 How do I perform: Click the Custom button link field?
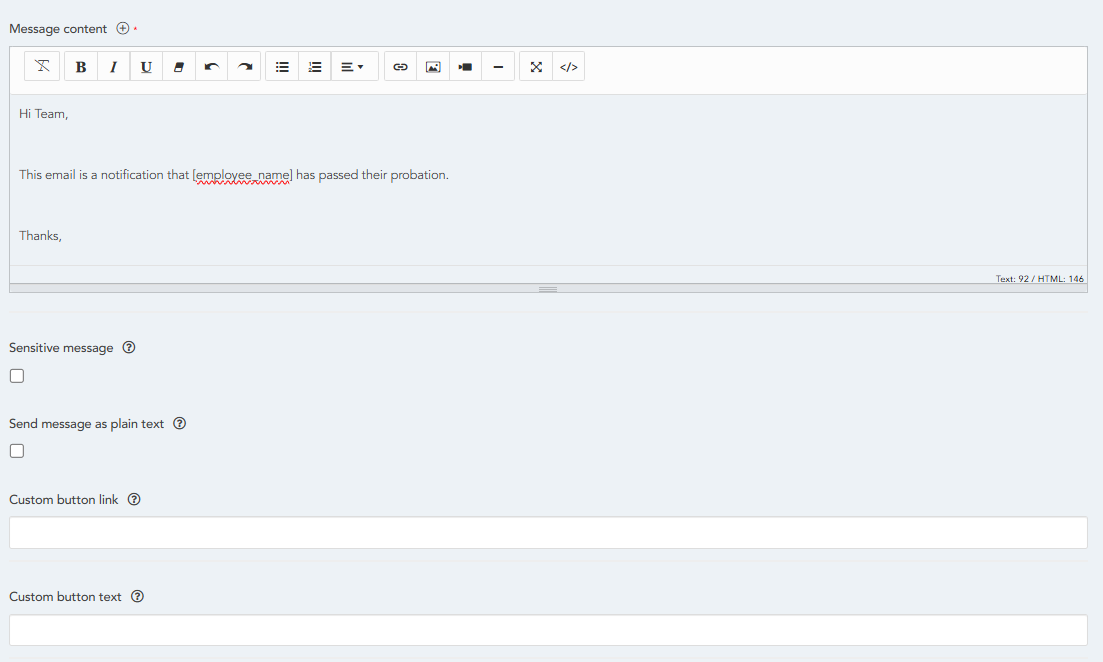coord(548,533)
